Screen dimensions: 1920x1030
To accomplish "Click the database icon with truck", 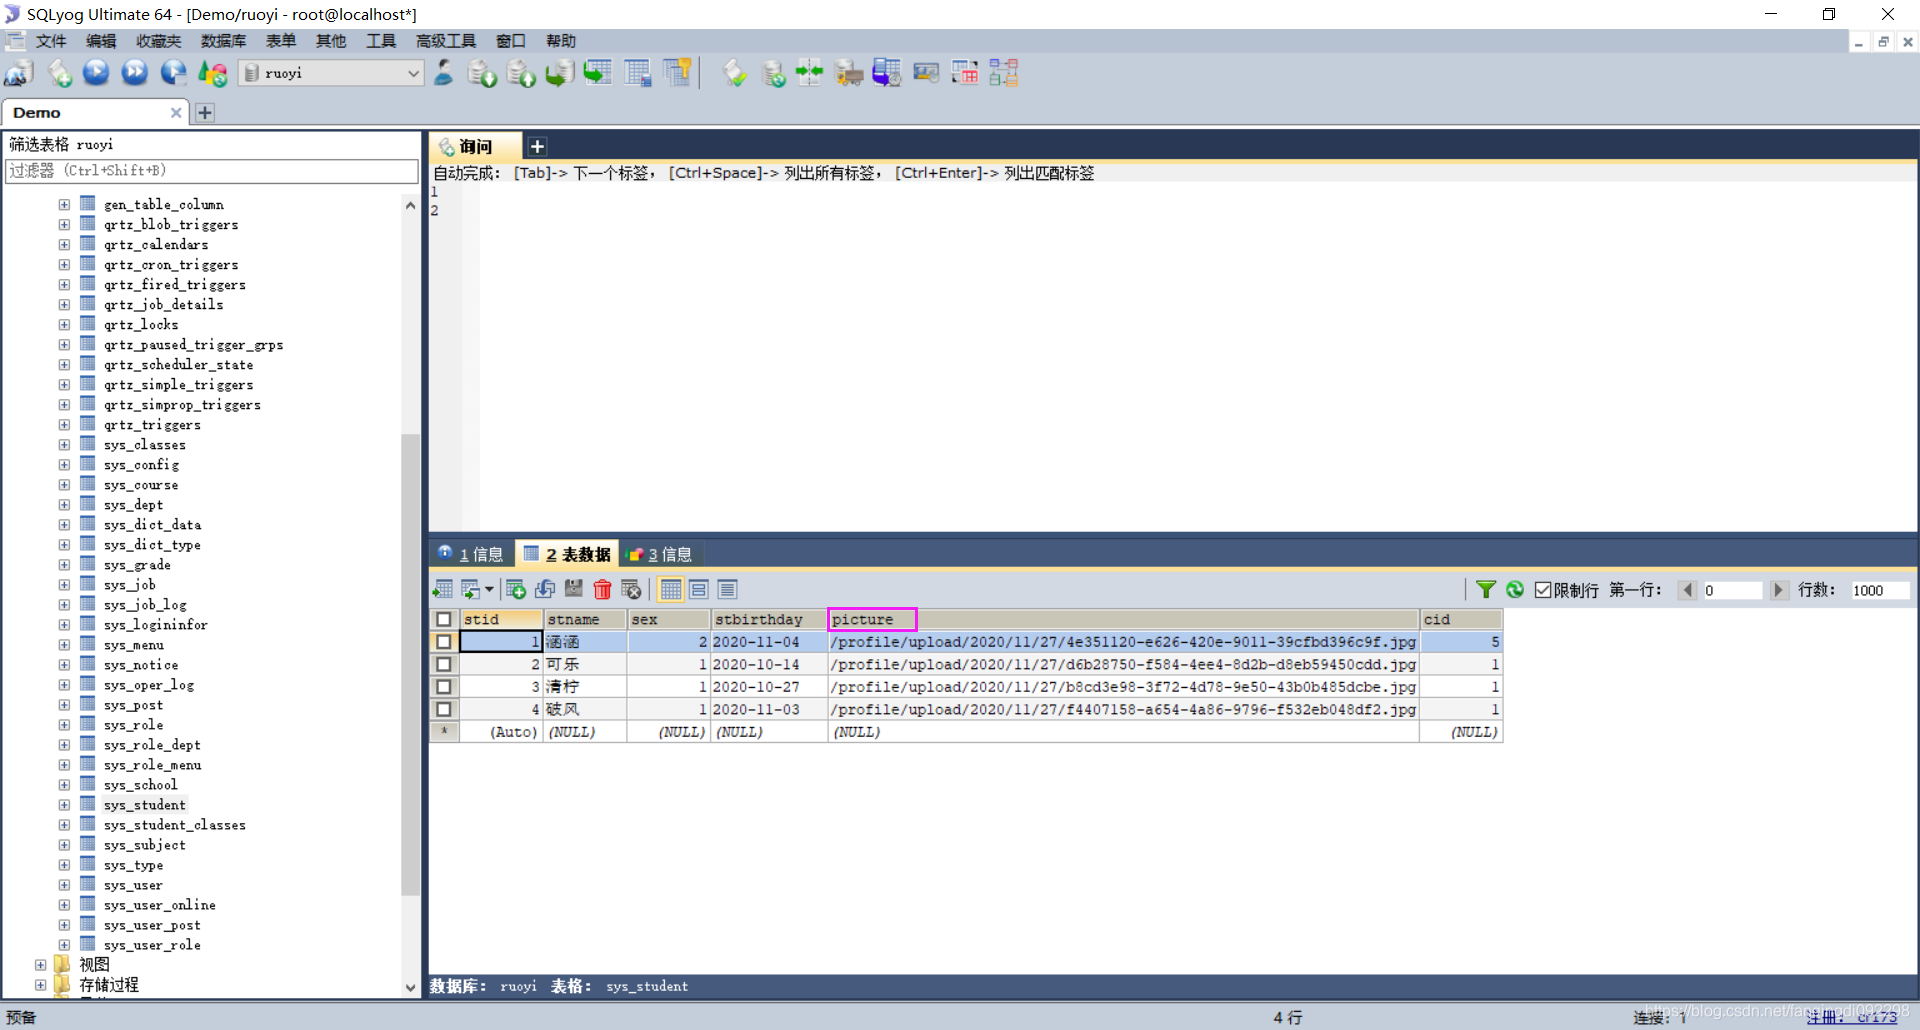I will [x=849, y=73].
